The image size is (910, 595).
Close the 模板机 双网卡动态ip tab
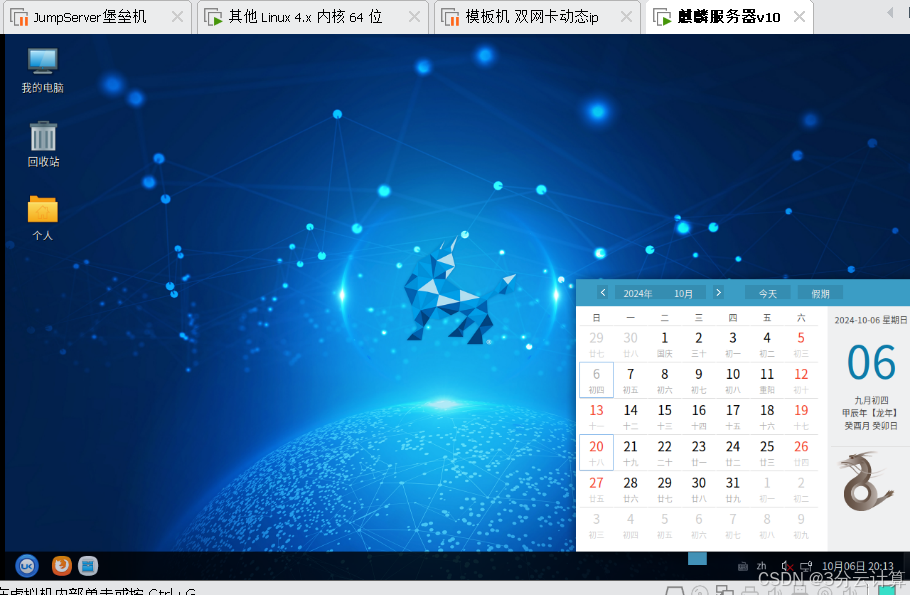[x=626, y=17]
